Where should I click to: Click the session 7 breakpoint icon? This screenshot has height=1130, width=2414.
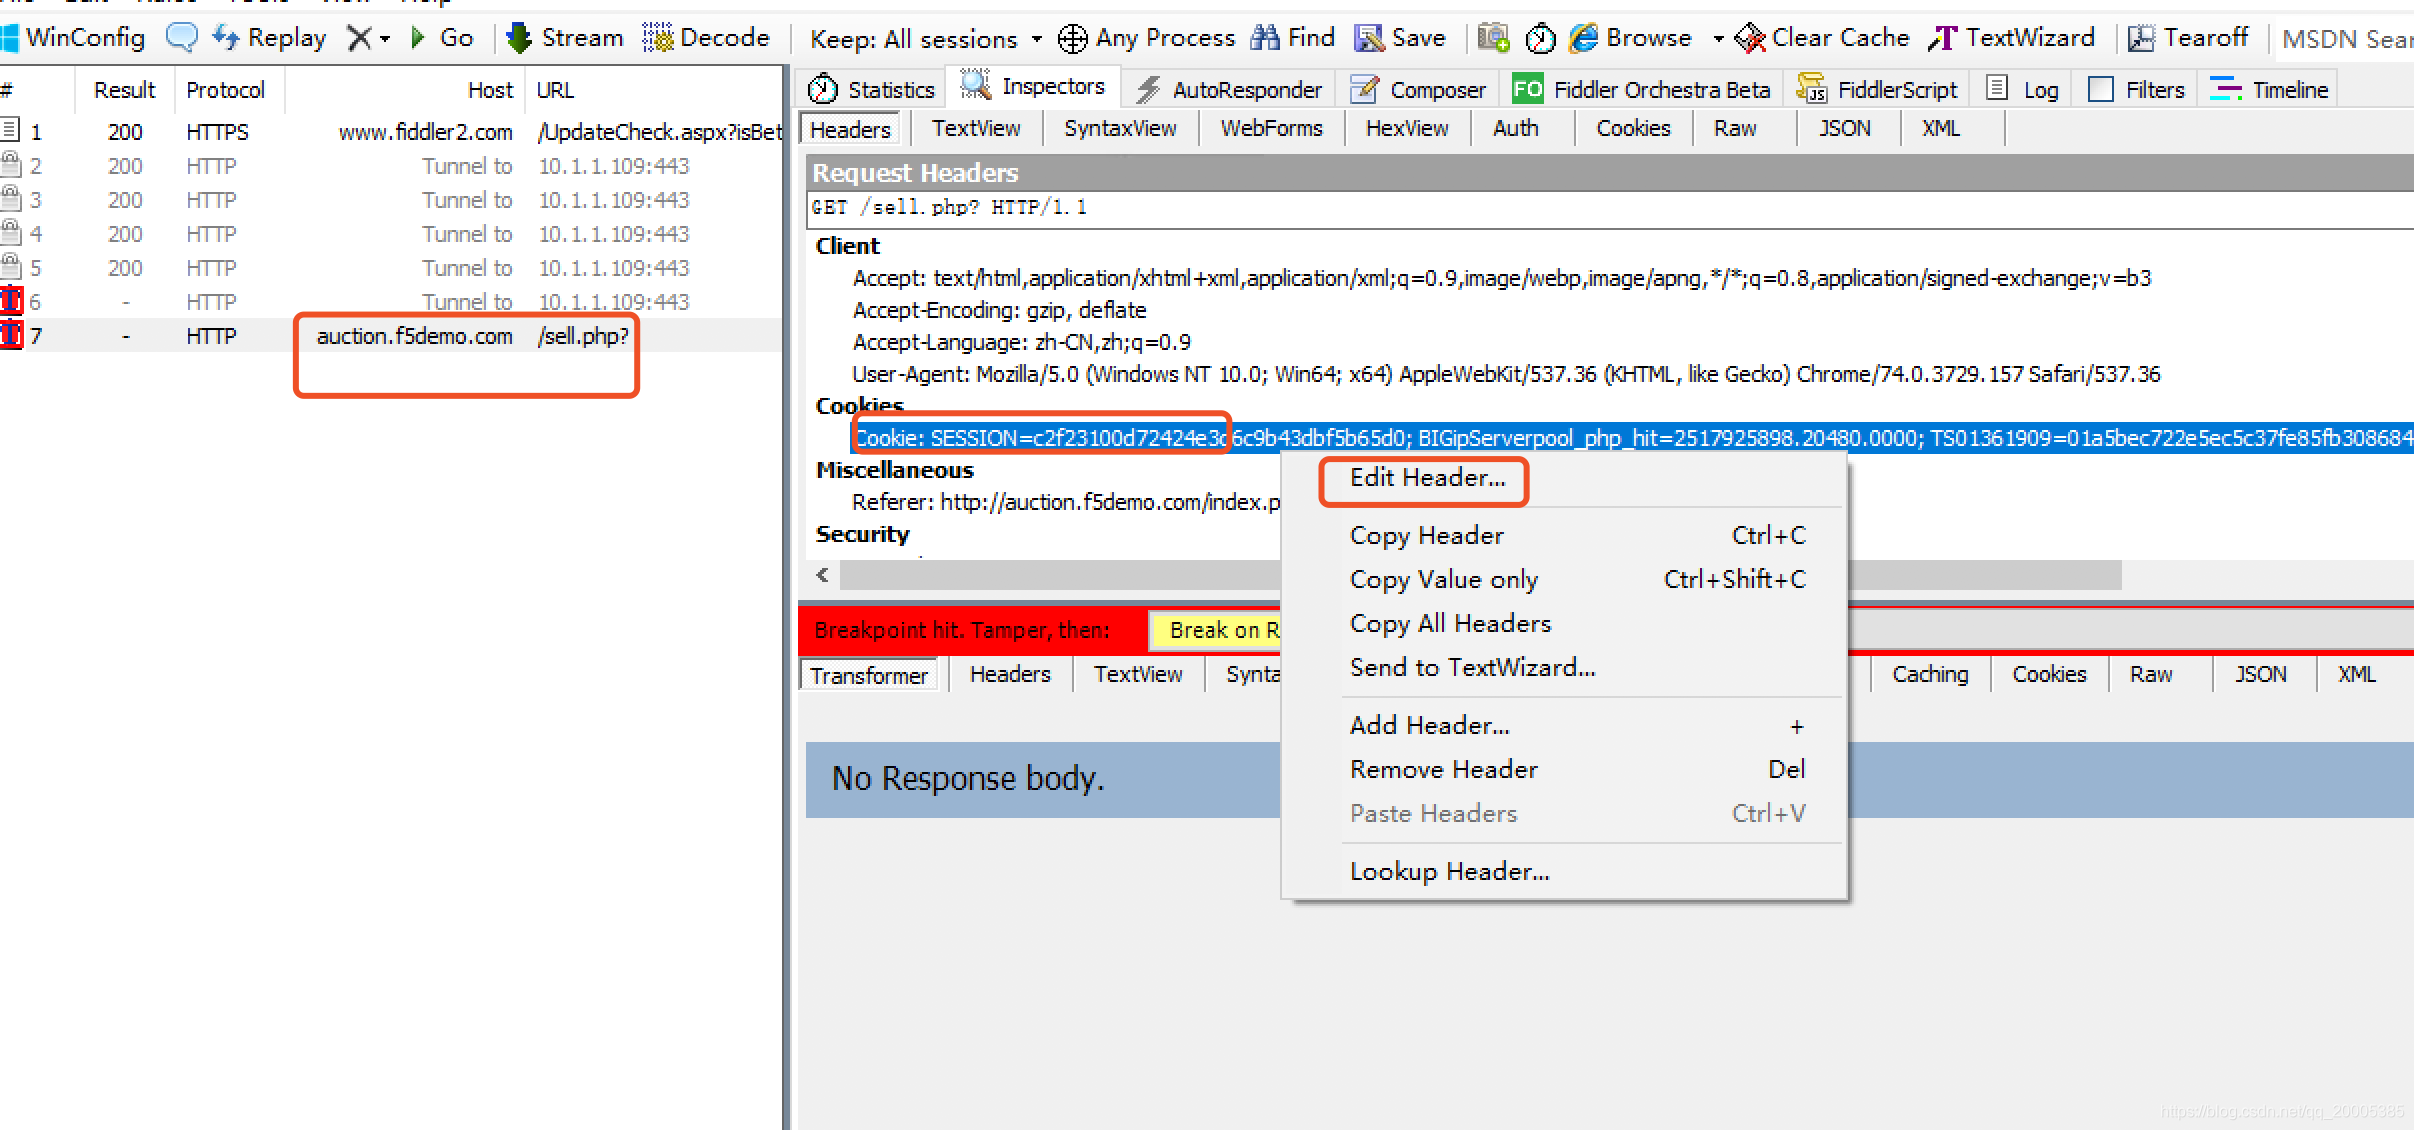(x=11, y=334)
